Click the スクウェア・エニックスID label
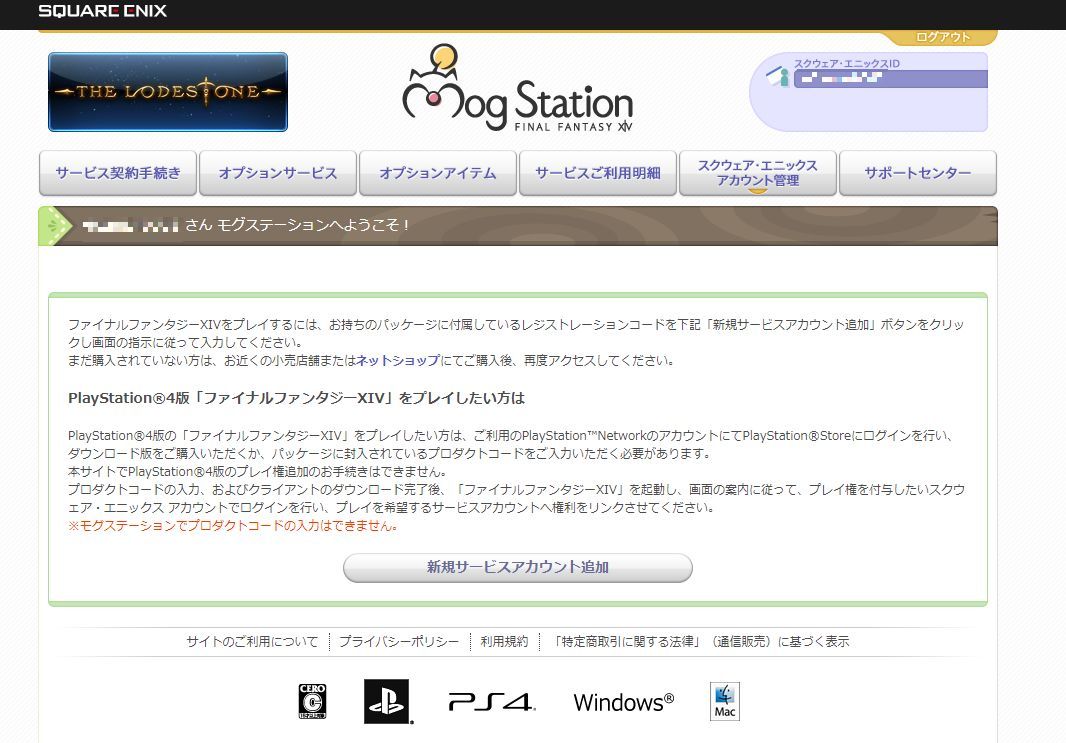Screen dimensions: 1066x743 (x=847, y=63)
